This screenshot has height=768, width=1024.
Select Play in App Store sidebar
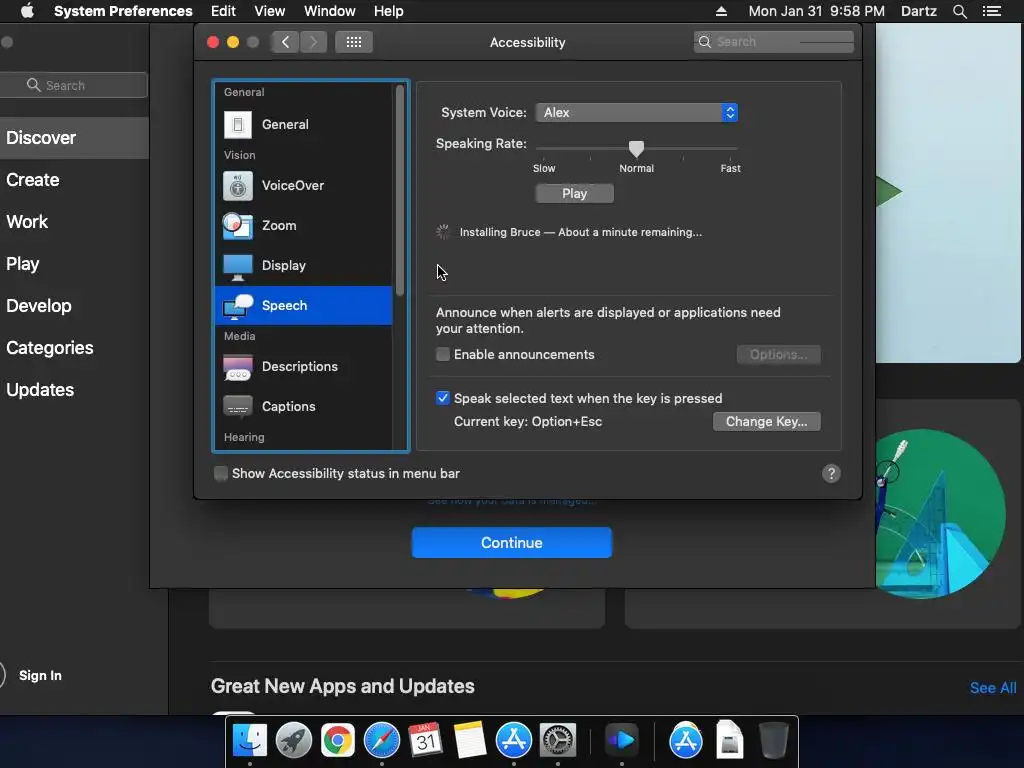coord(74,264)
